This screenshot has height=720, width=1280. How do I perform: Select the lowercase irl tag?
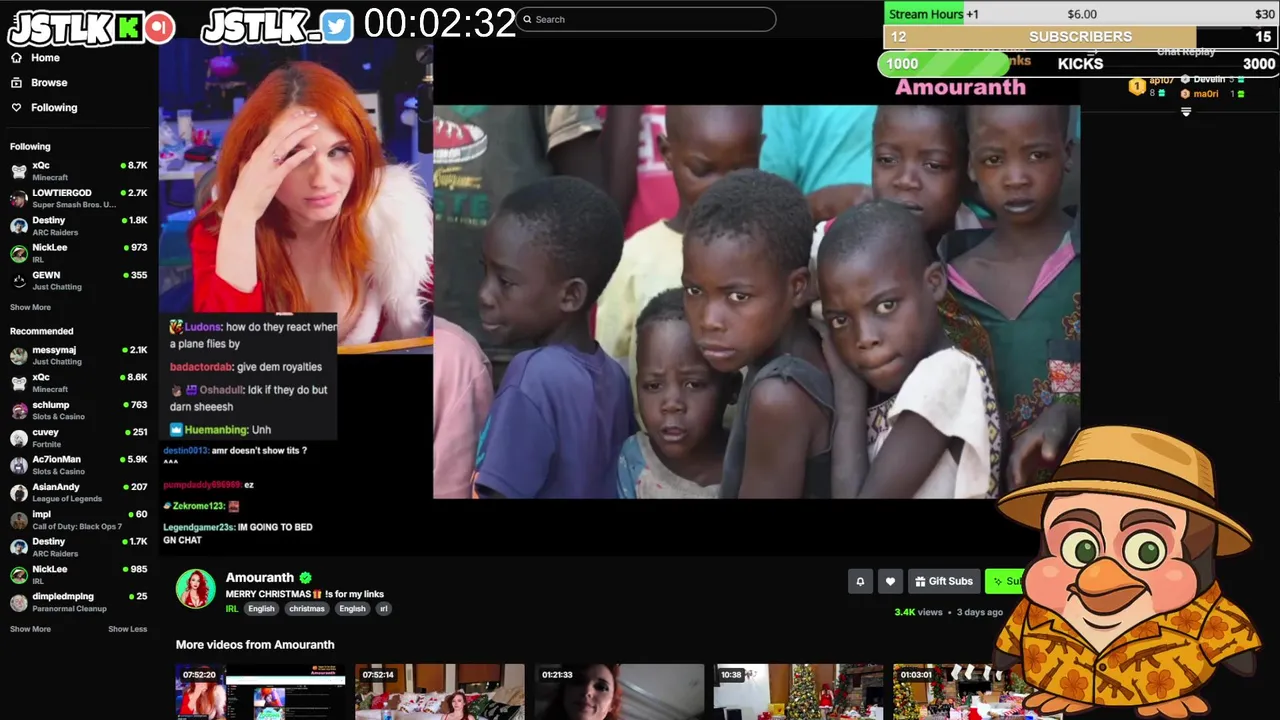click(x=383, y=608)
